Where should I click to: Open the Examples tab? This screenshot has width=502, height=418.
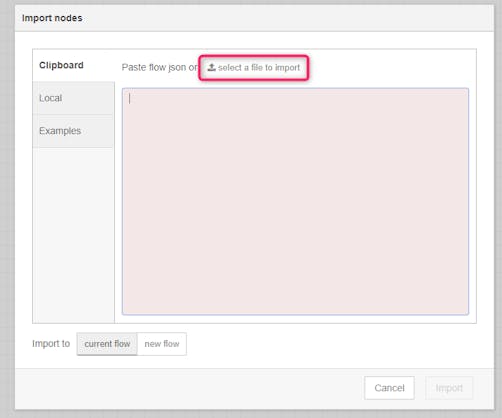(73, 131)
